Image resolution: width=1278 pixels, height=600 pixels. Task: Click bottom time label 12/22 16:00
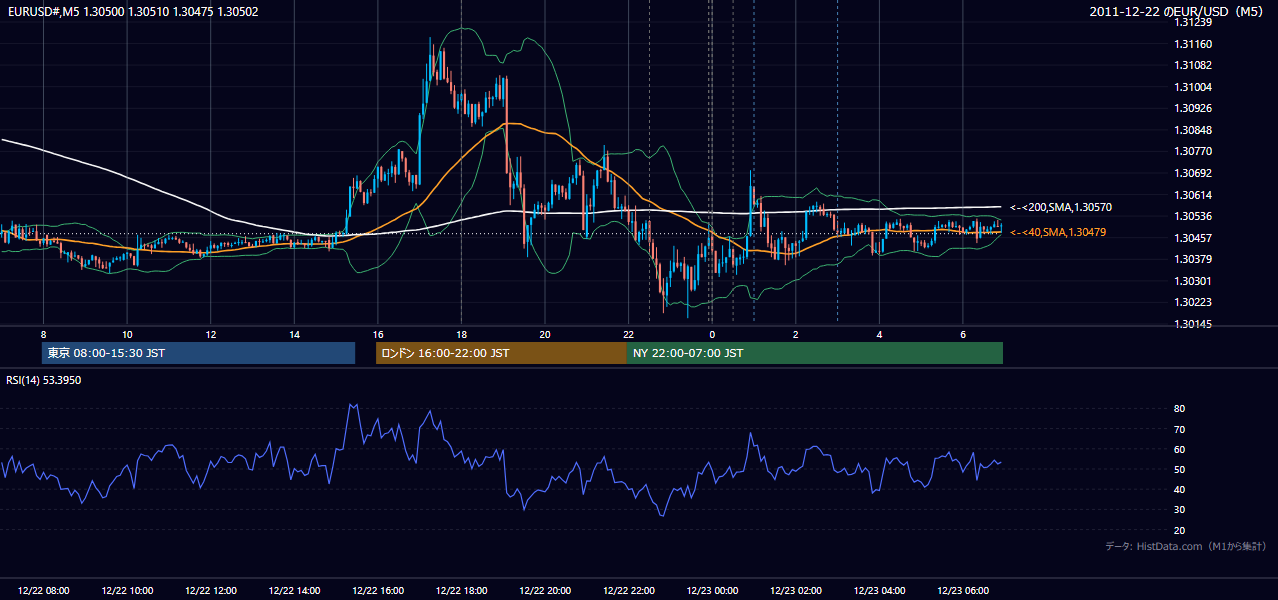[377, 591]
